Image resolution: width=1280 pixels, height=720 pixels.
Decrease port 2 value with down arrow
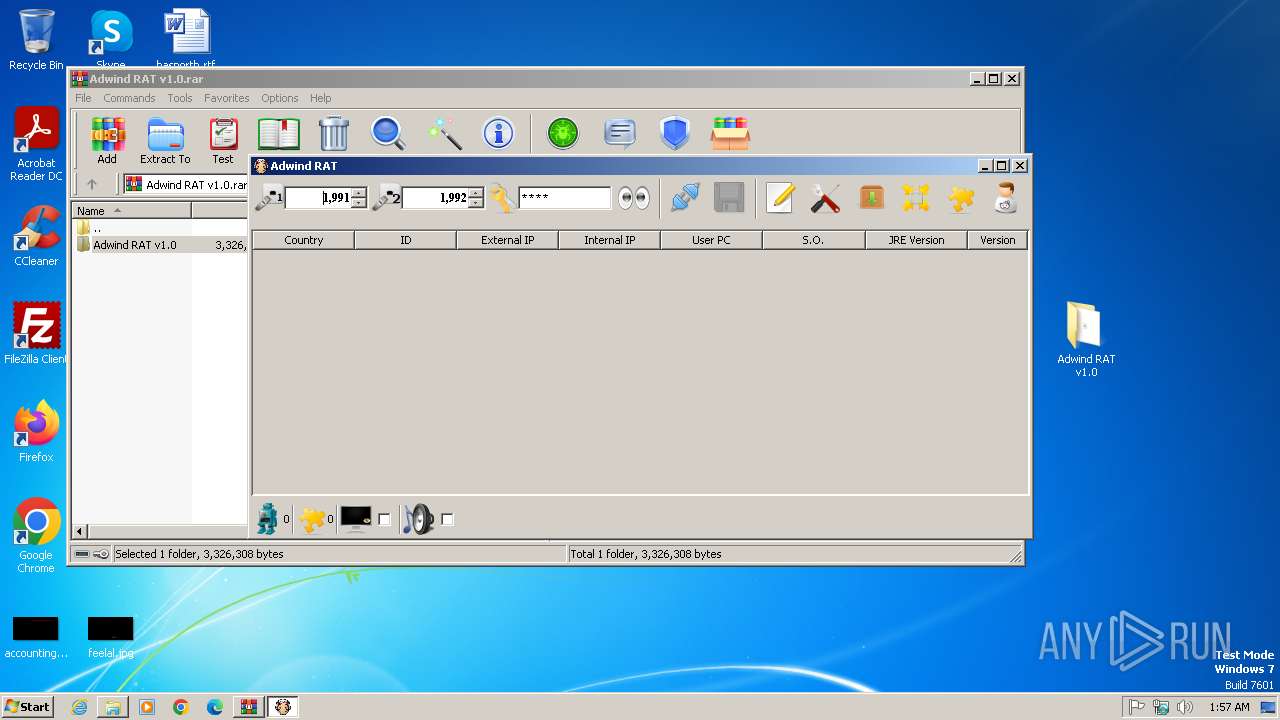click(476, 203)
